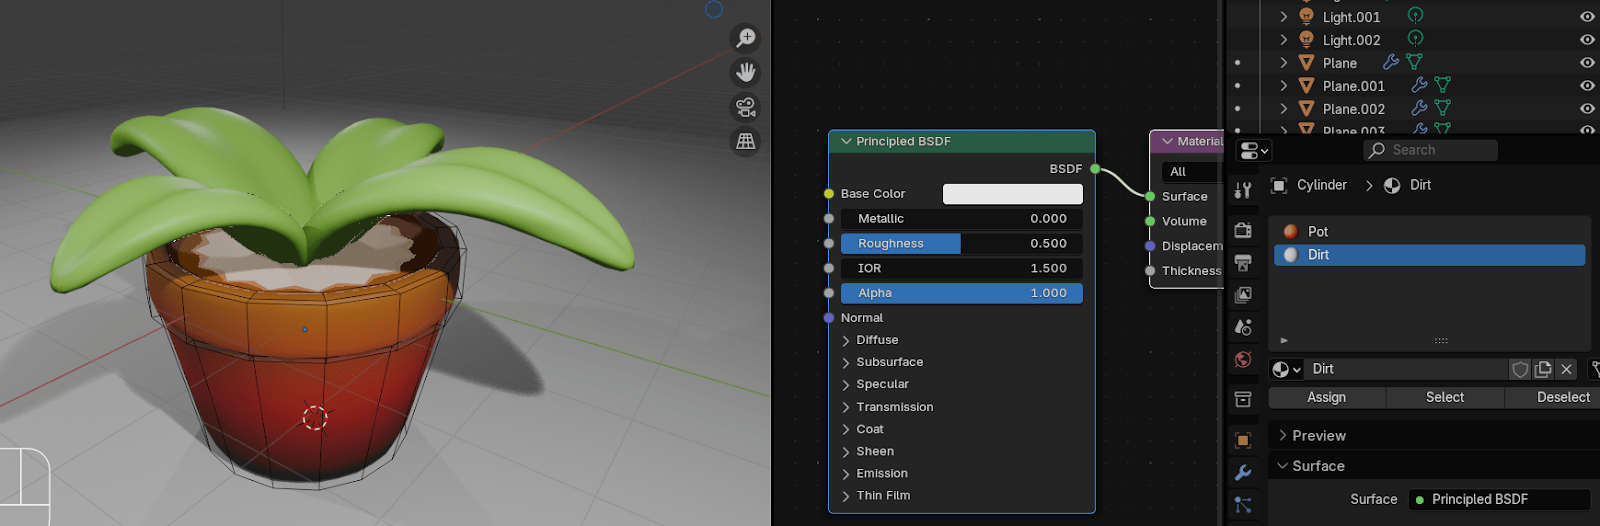Click the white Base Color swatch

(1012, 194)
